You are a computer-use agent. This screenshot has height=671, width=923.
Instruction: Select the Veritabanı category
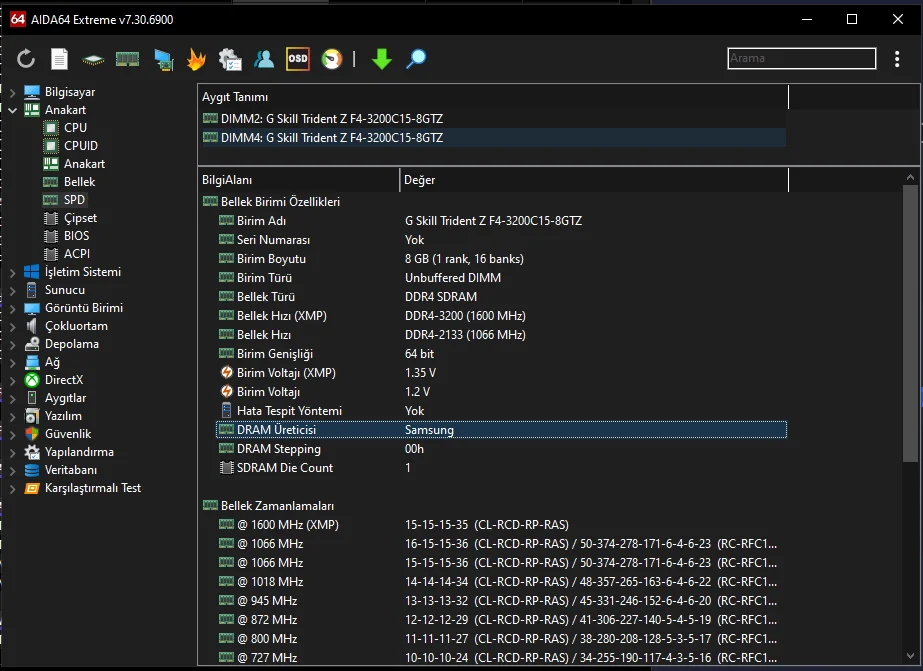[71, 470]
